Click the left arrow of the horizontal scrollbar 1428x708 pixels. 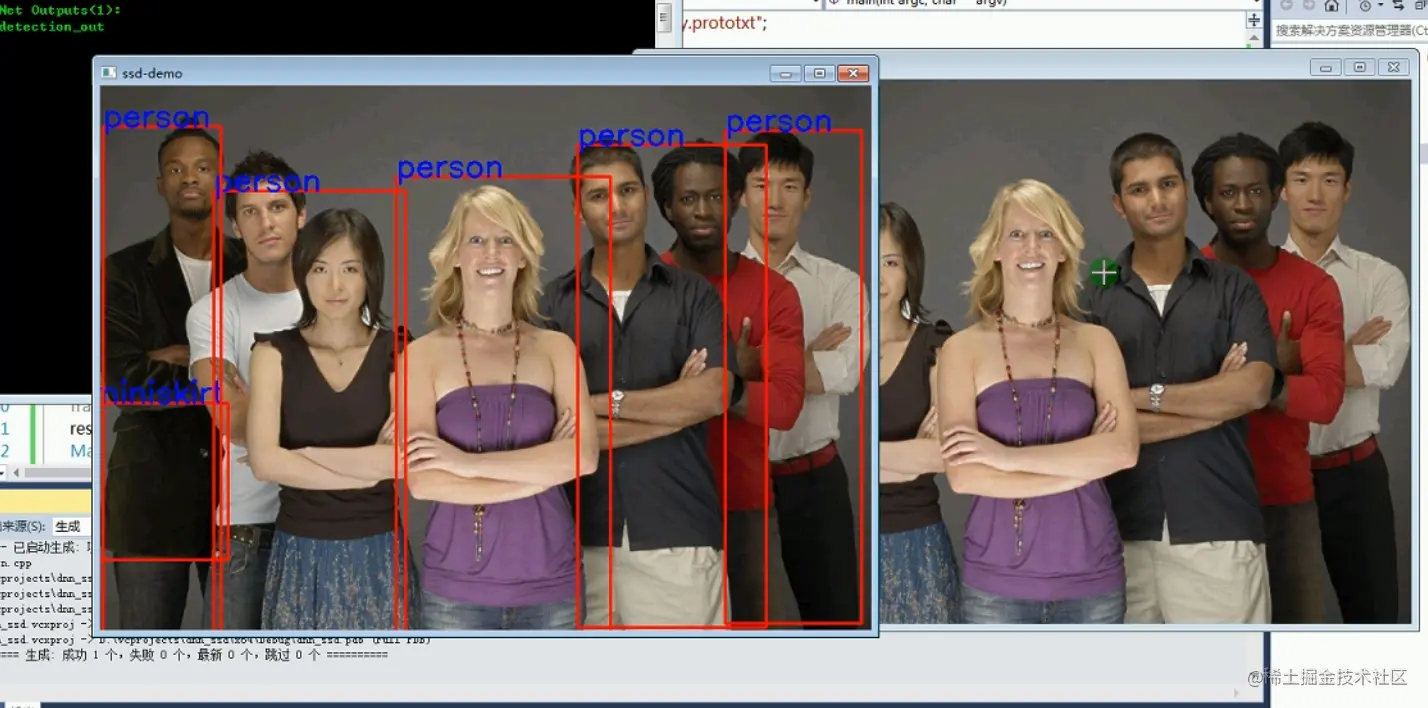(14, 472)
